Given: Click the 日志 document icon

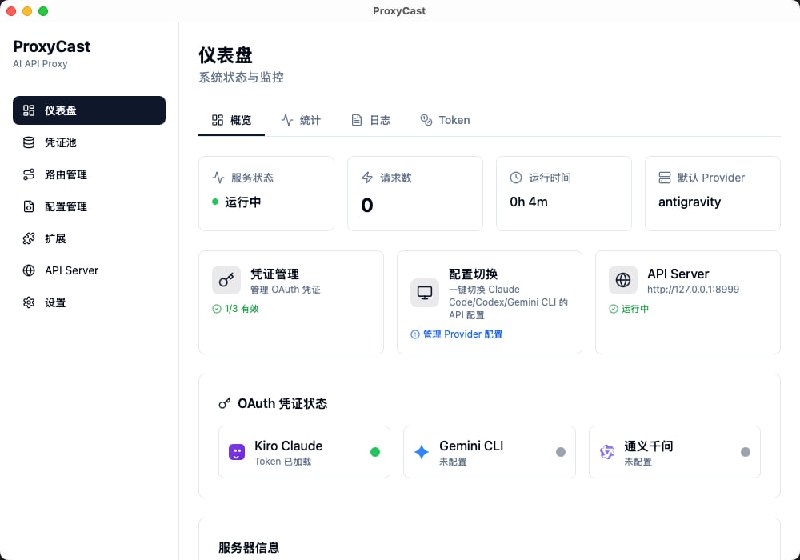Looking at the screenshot, I should pyautogui.click(x=357, y=120).
